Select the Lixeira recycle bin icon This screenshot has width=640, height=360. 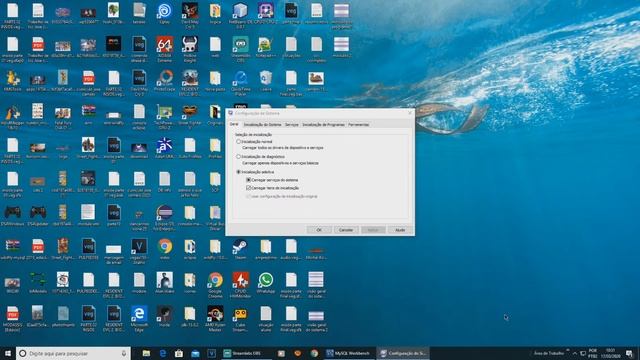click(265, 81)
